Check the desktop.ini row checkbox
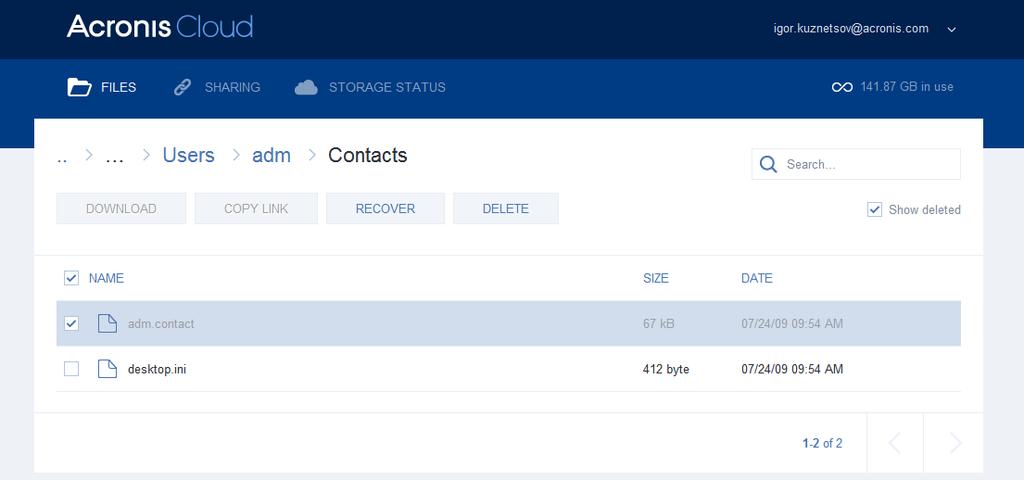1024x480 pixels. point(71,369)
